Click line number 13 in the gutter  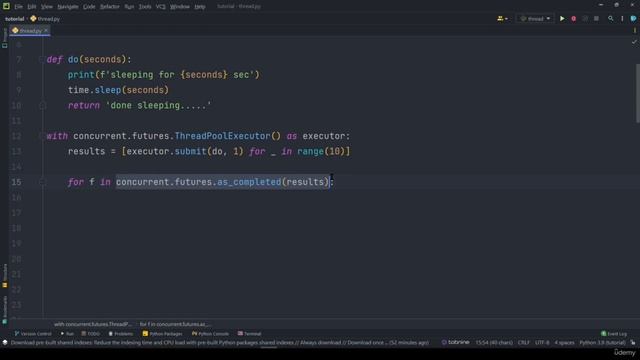(x=16, y=151)
